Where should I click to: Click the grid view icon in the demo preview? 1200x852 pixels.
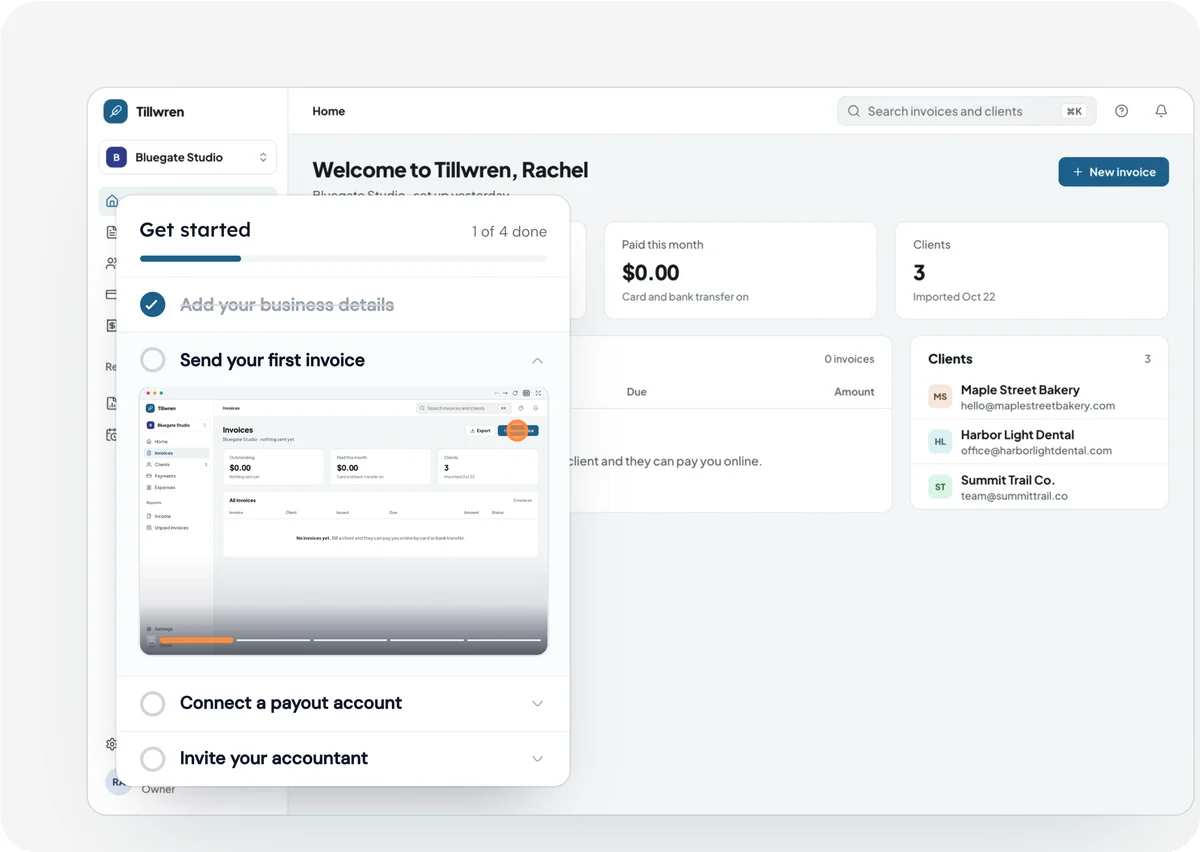tap(526, 393)
